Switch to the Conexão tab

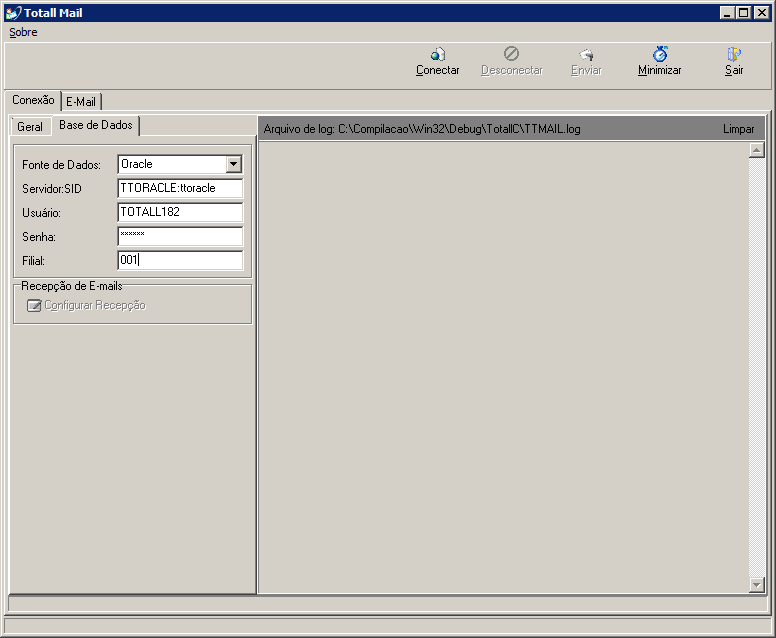(x=33, y=100)
